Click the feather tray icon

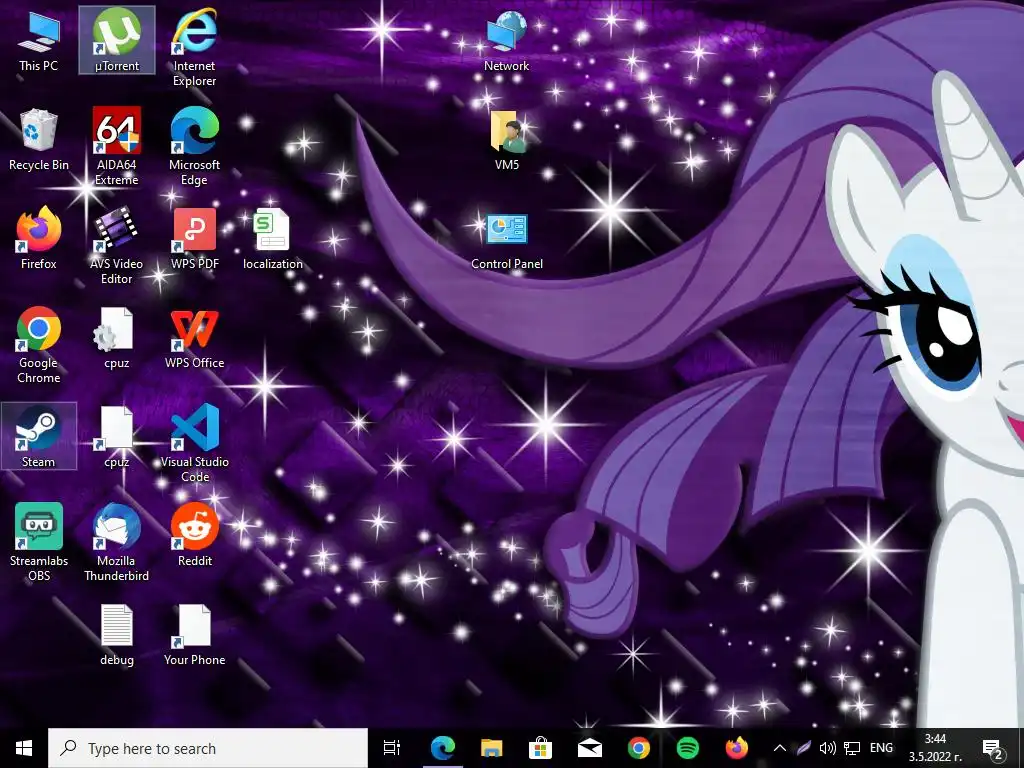803,748
